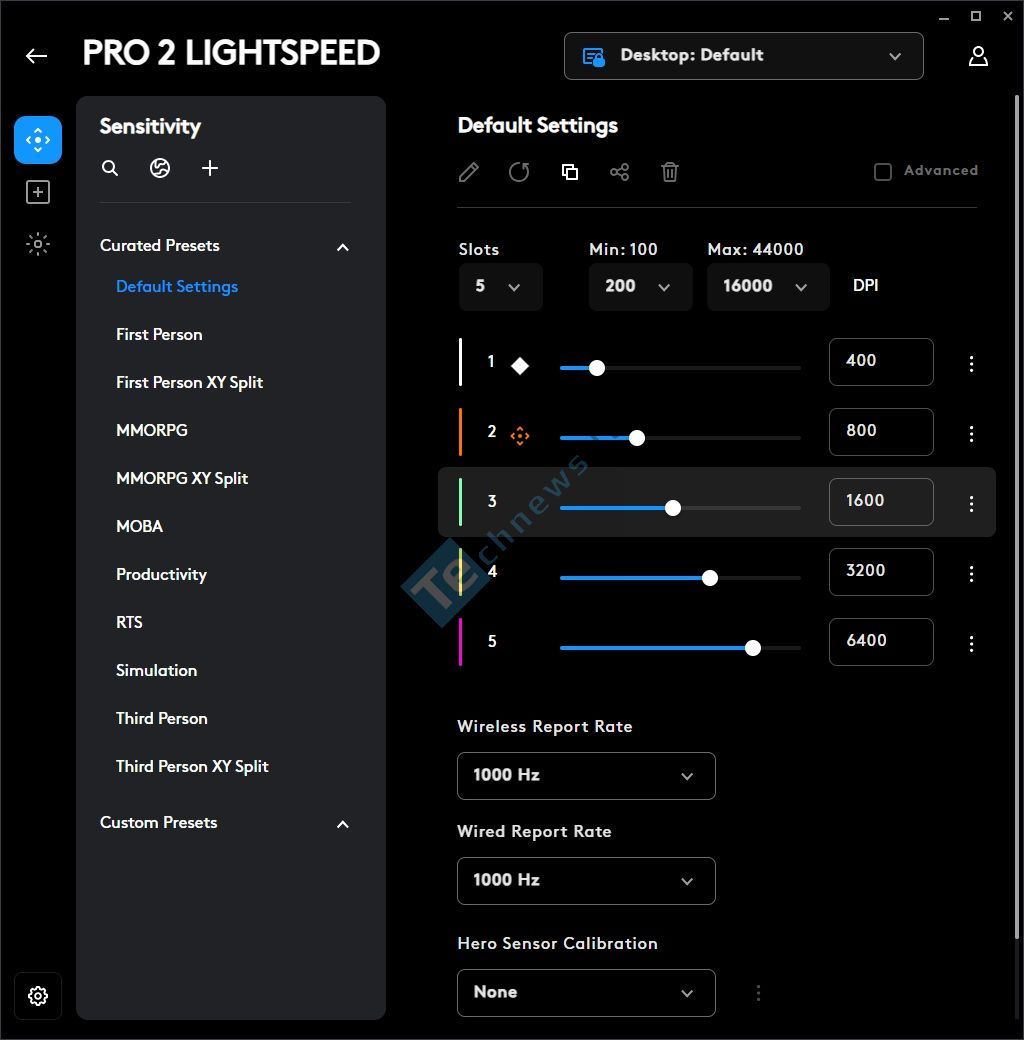Reset Default Settings with the reset icon
Viewport: 1024px width, 1040px height.
click(x=519, y=172)
